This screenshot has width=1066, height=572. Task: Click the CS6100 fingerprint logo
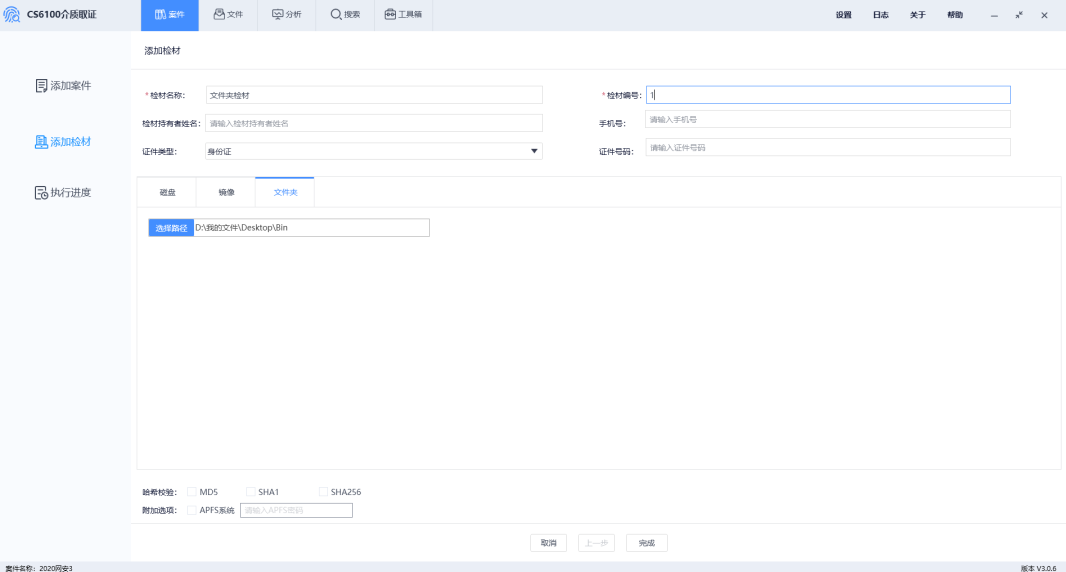point(12,15)
